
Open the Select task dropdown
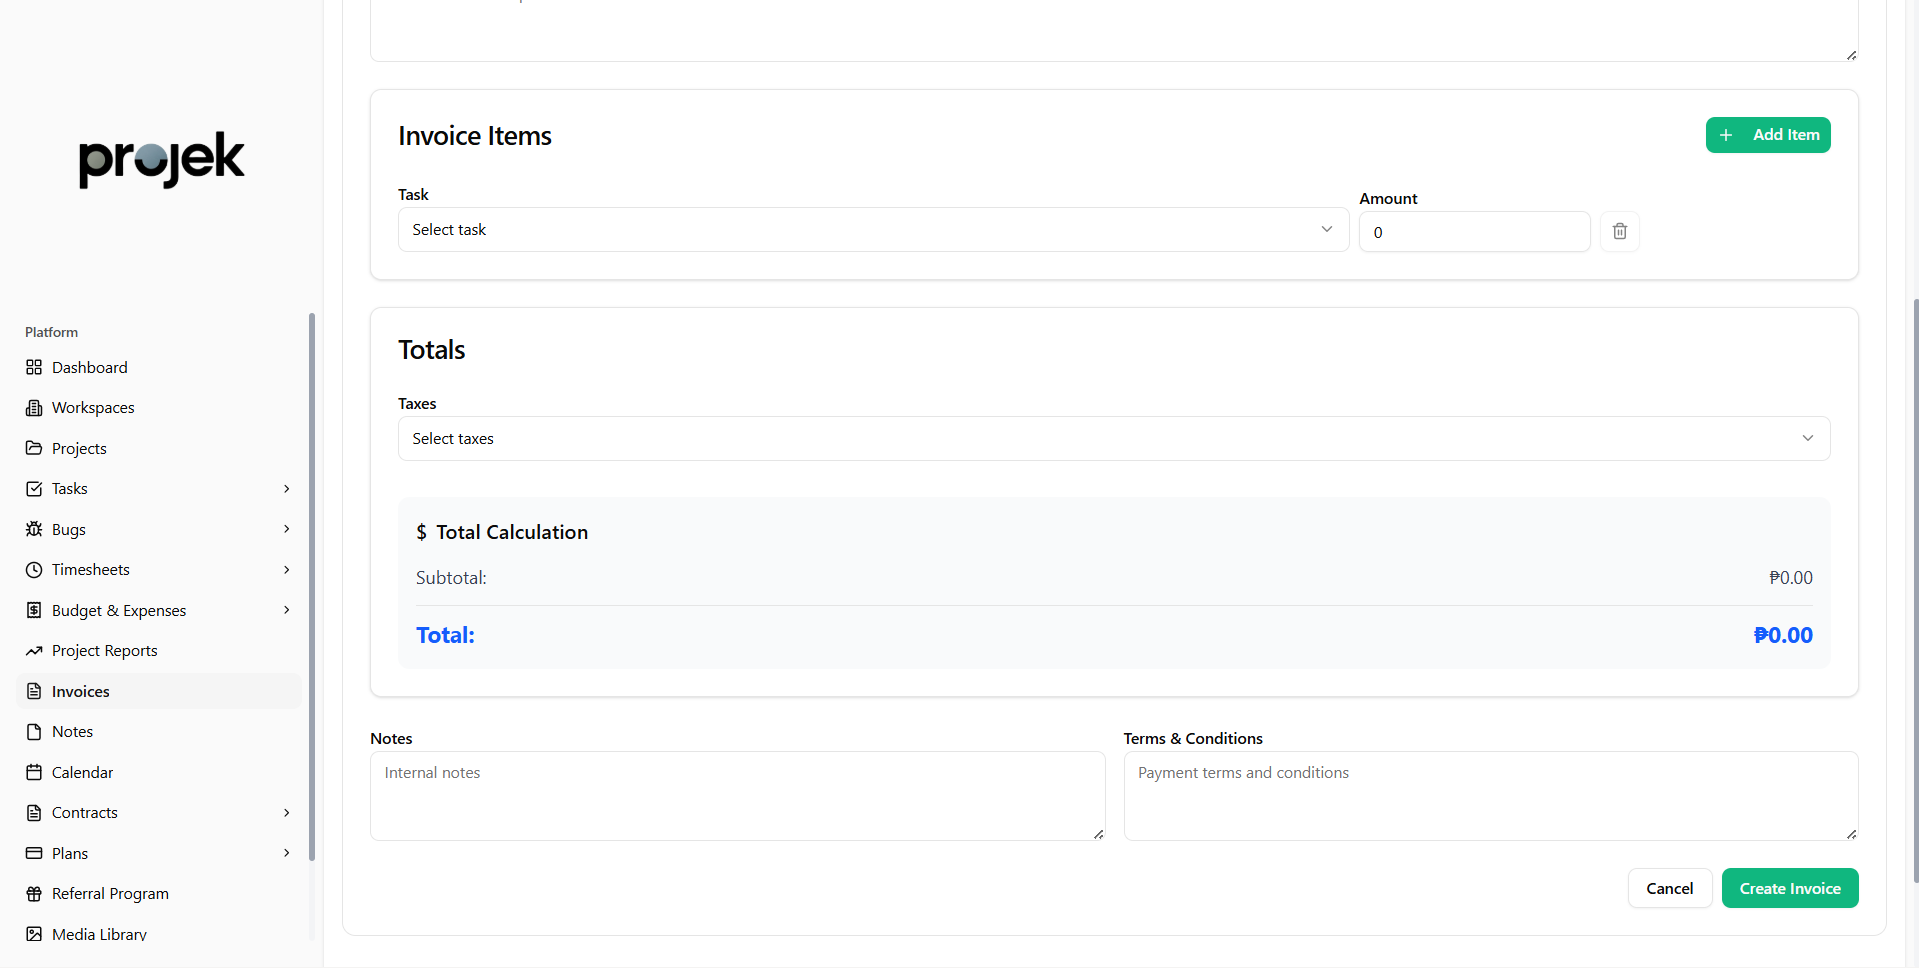872,230
